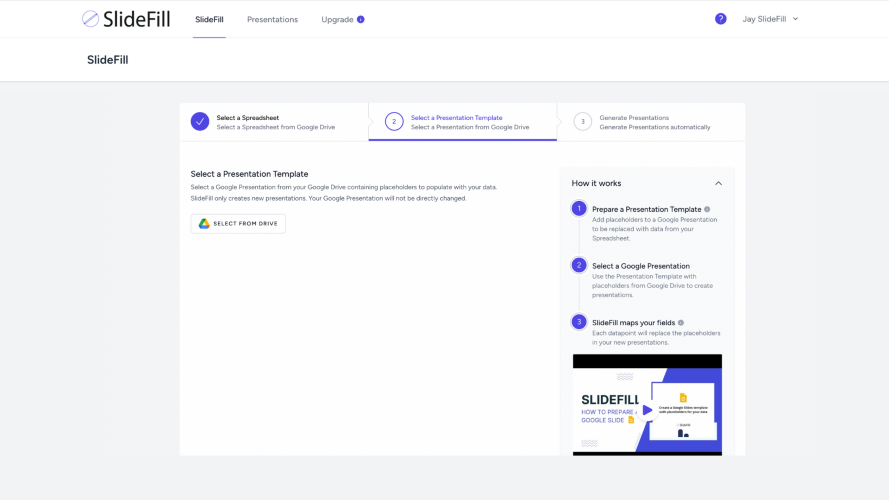Click the Google Drive icon
This screenshot has width=889, height=500.
[x=204, y=223]
